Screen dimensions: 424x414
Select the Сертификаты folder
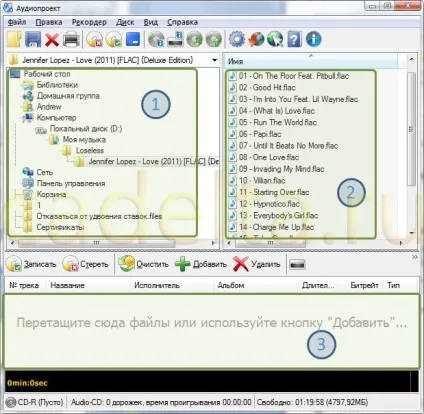point(60,227)
